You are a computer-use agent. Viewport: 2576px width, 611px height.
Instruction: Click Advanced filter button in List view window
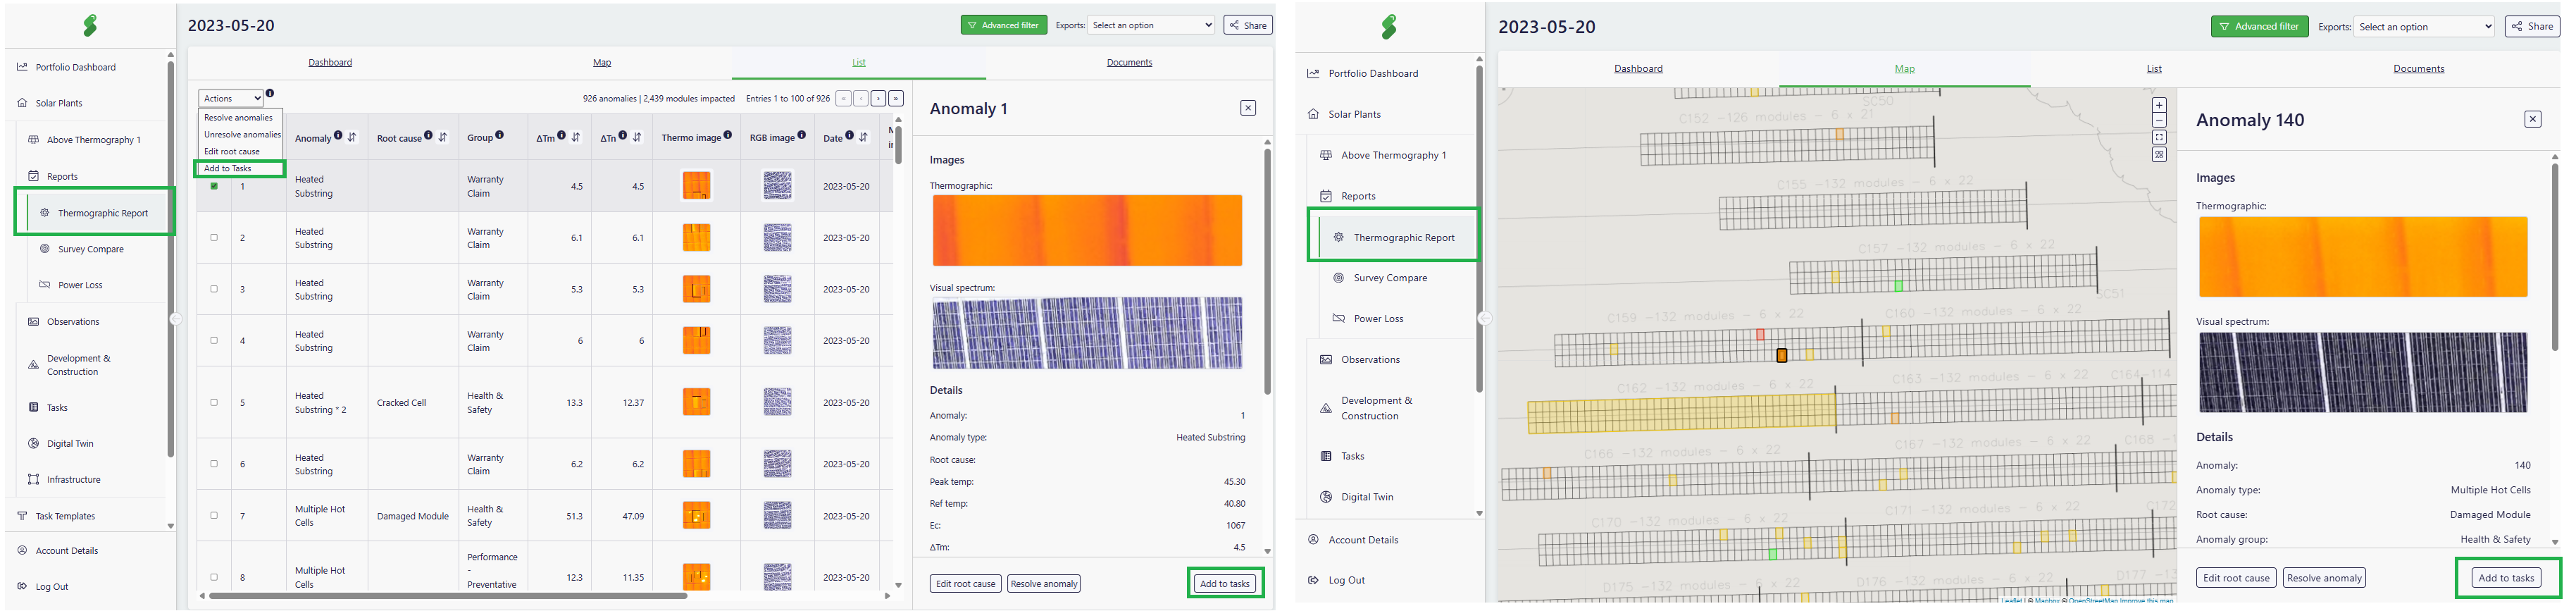[1004, 25]
